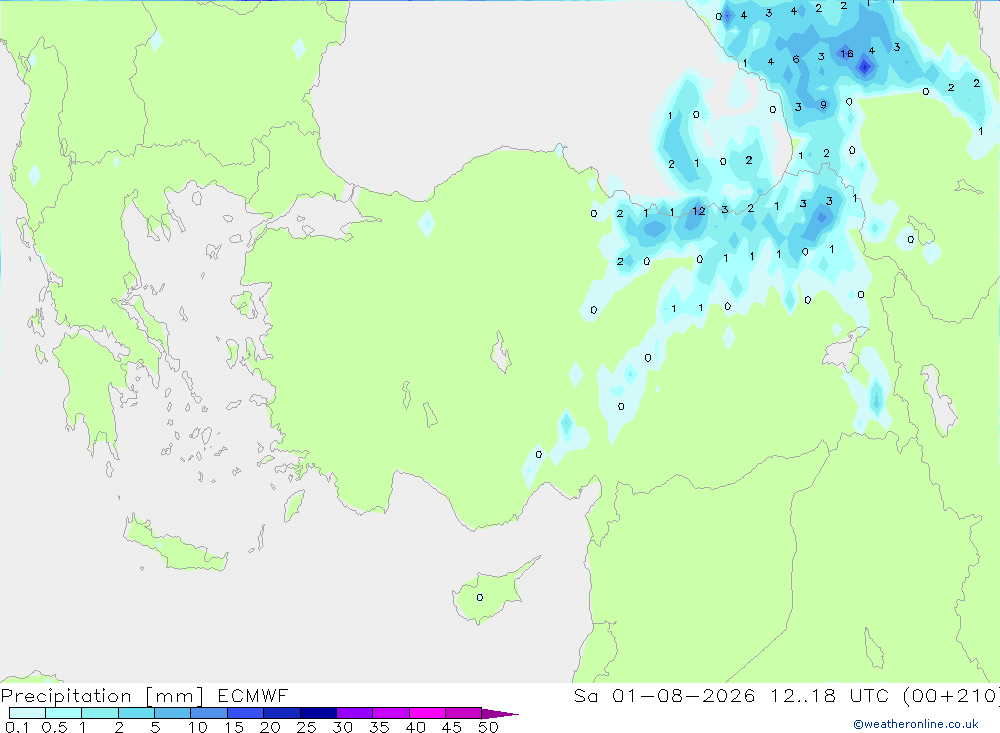Viewport: 1000px width, 733px height.
Task: Click the 'ECMWF' model label
Action: (253, 696)
